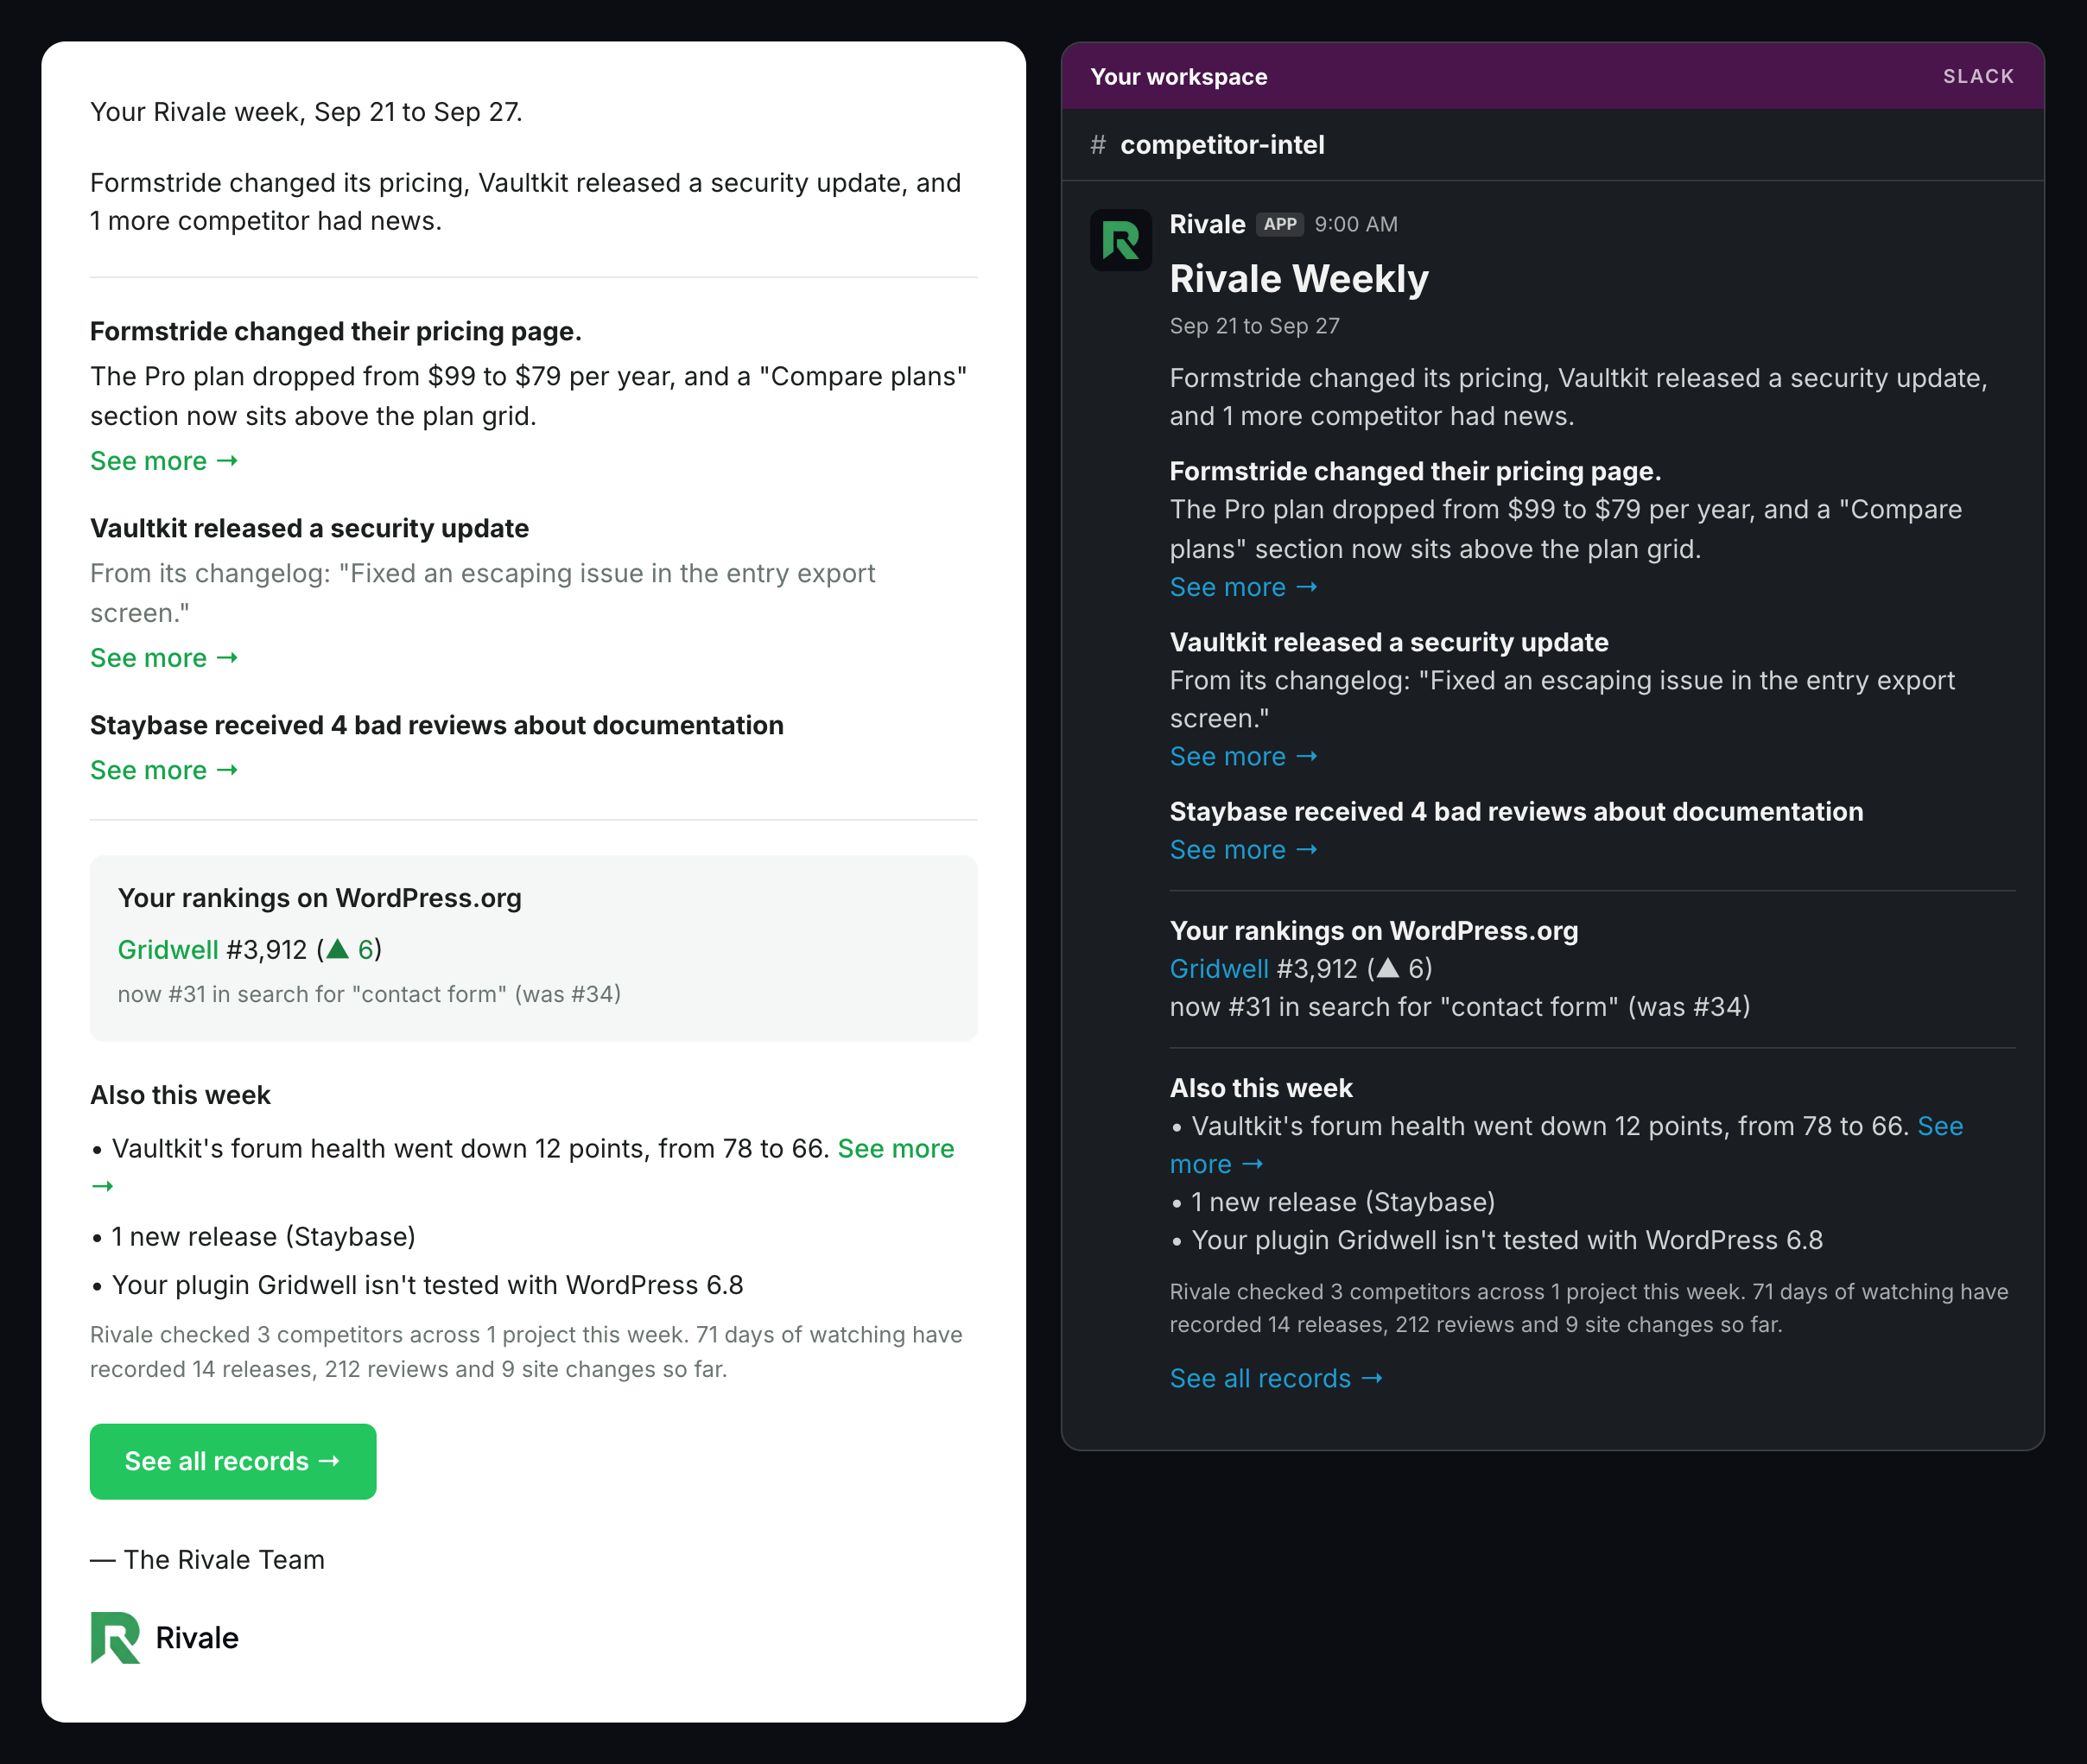Click the hash icon beside competitor-intel

(1098, 145)
